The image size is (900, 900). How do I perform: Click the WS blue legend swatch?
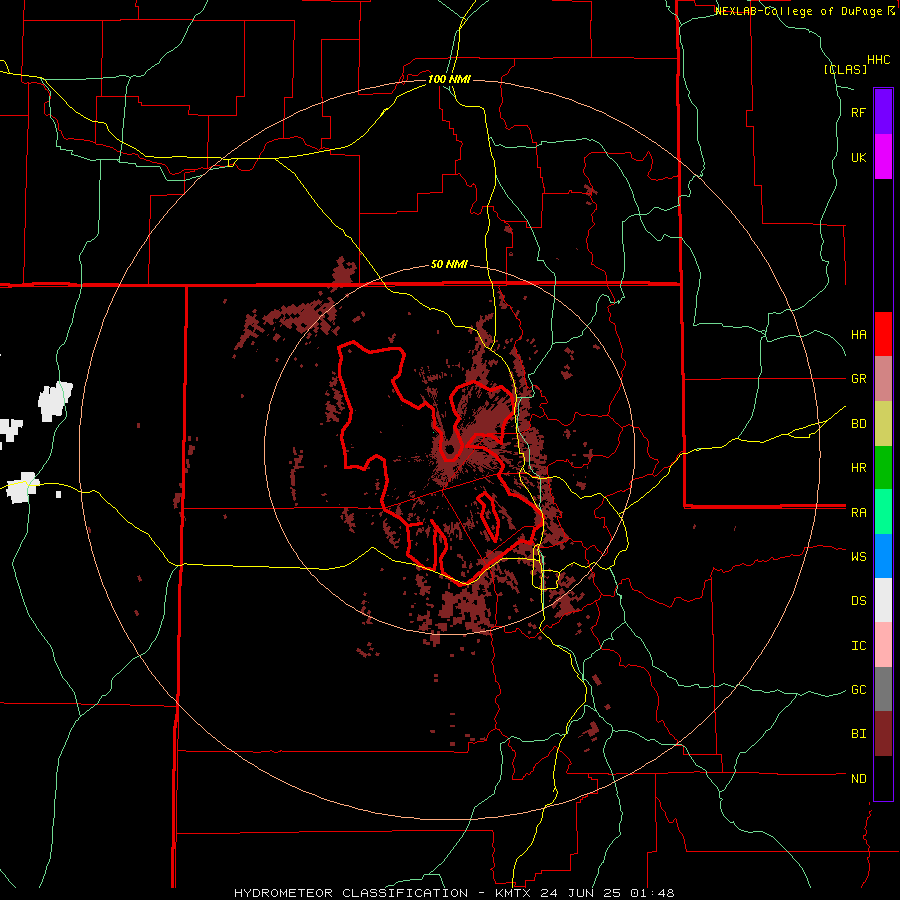click(883, 556)
